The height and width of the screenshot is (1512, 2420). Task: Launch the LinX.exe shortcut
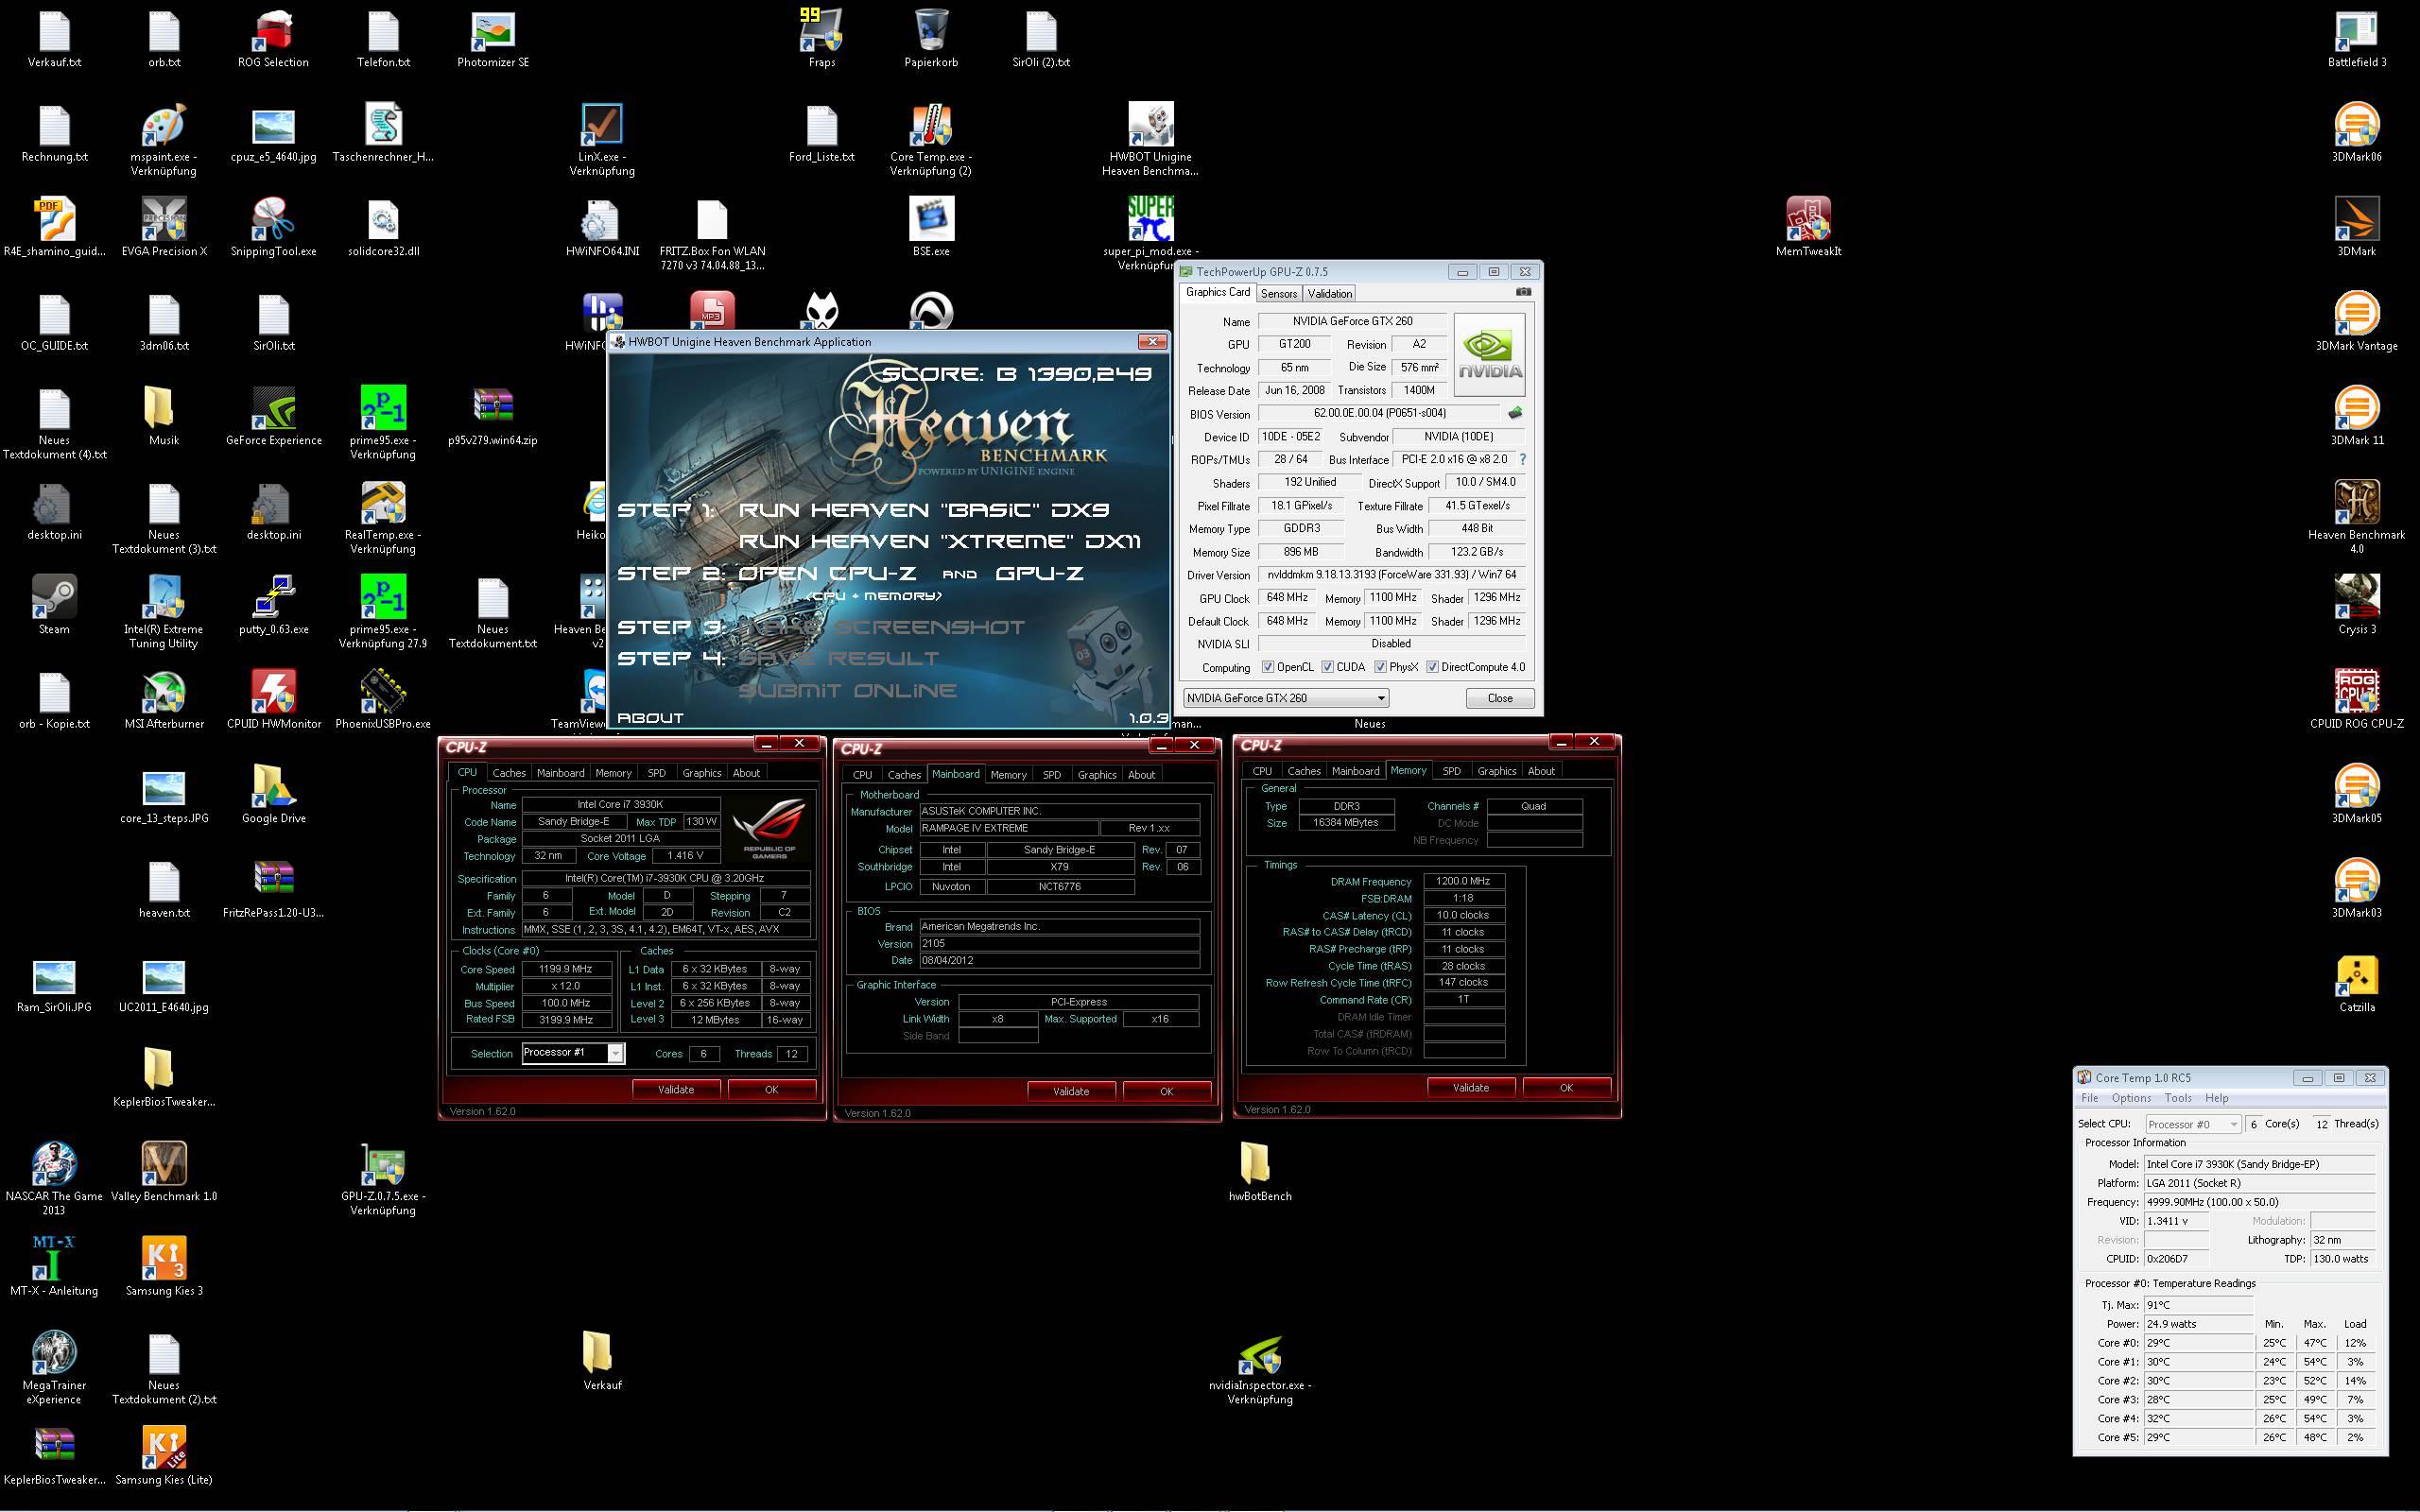tap(602, 140)
